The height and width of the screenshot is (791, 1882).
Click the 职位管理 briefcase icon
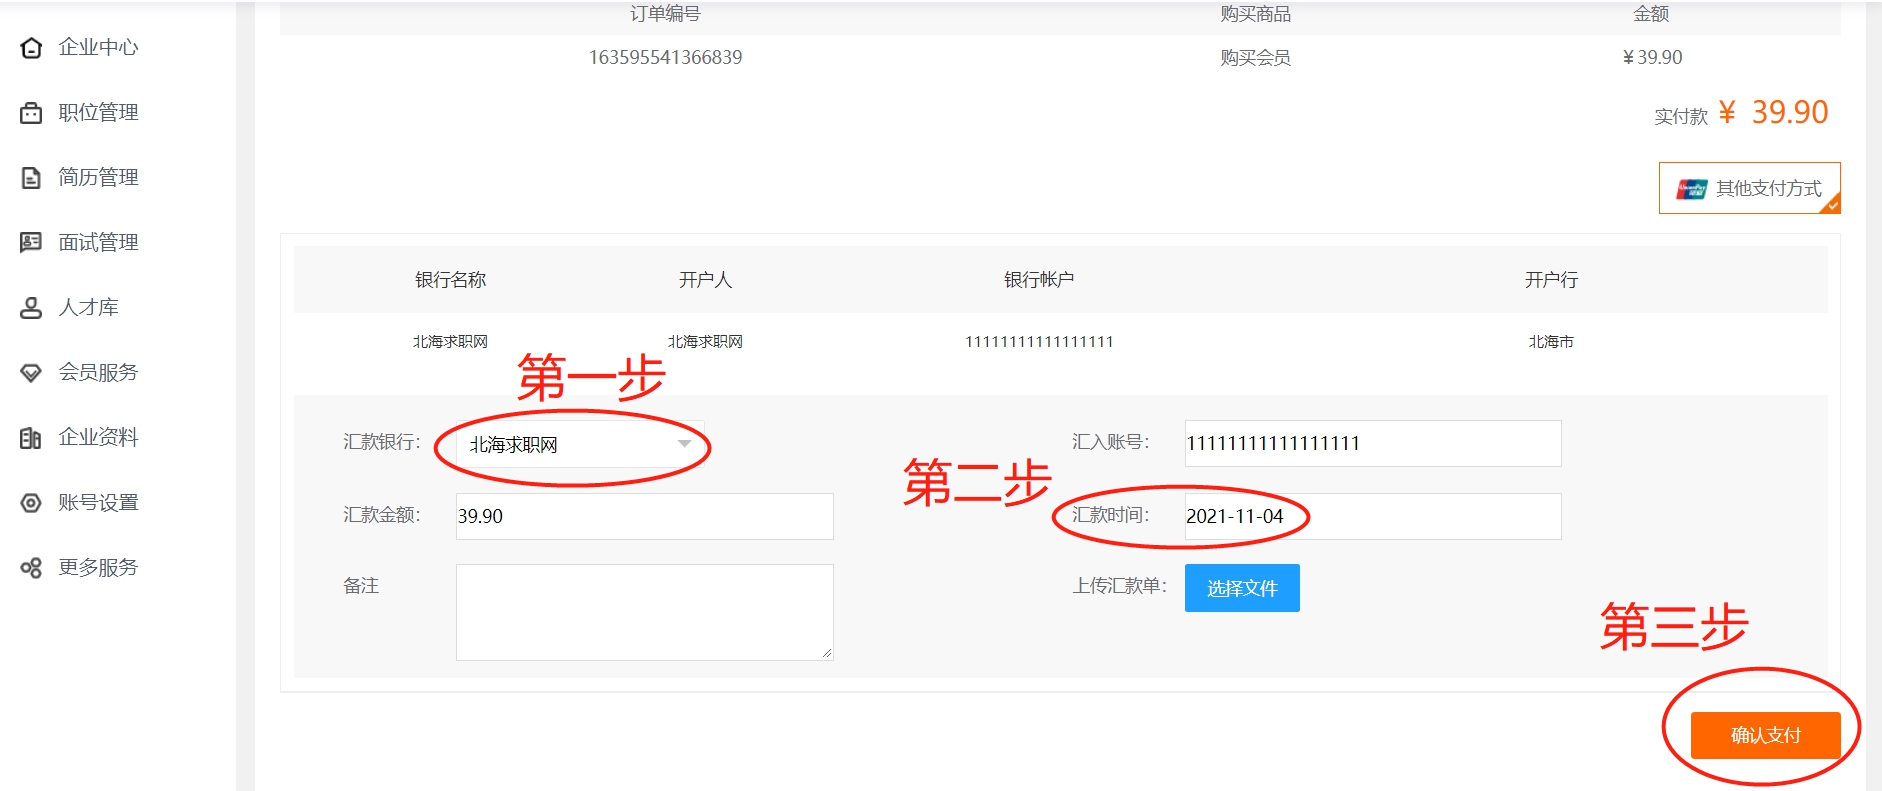pos(31,113)
